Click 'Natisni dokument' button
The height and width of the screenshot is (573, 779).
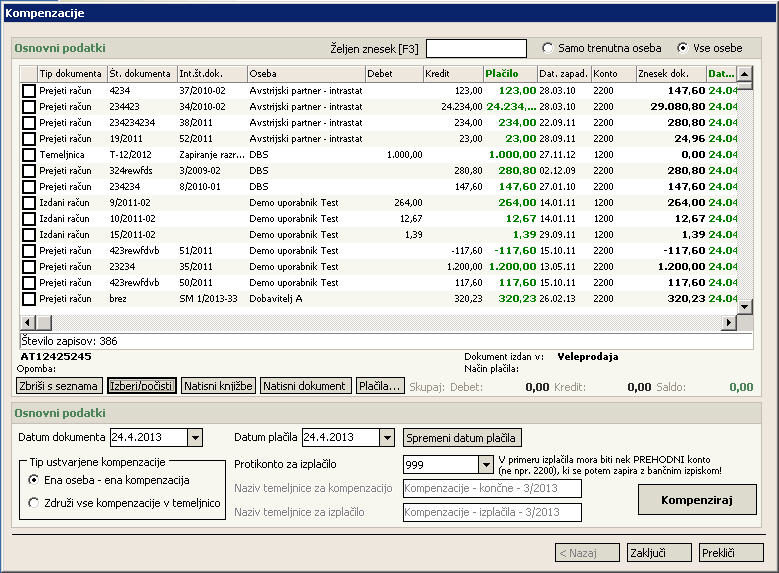(x=306, y=386)
